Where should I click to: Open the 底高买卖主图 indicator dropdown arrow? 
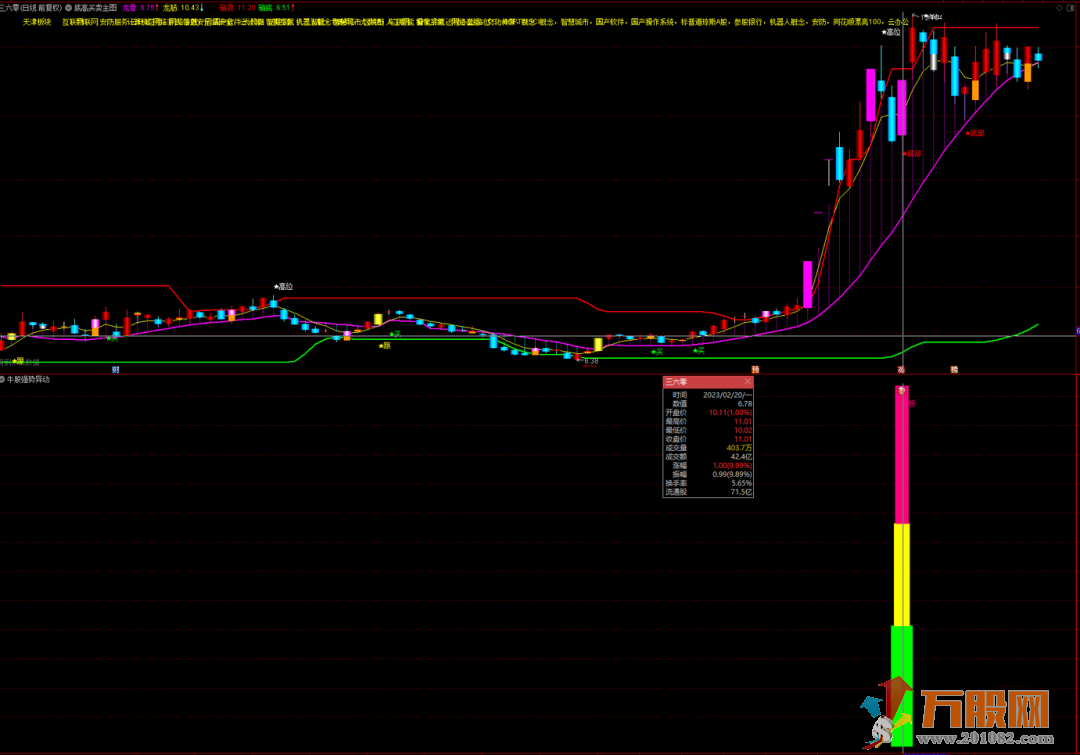(69, 8)
